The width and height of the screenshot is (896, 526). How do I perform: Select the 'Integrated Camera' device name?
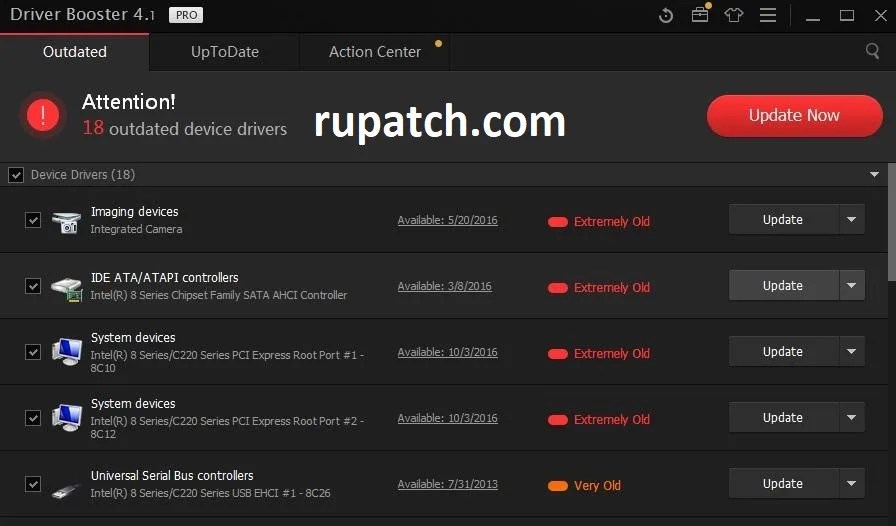tap(136, 229)
